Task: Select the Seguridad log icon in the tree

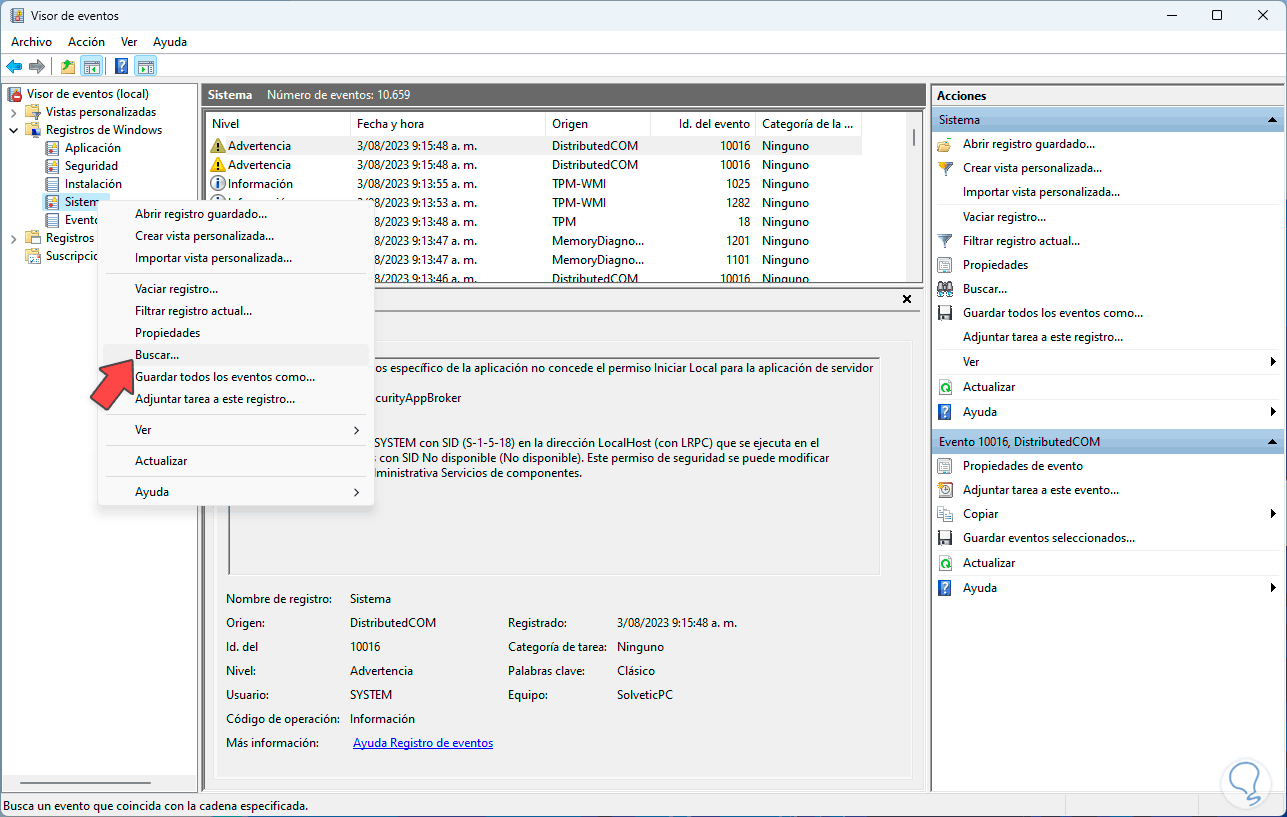Action: pyautogui.click(x=53, y=166)
